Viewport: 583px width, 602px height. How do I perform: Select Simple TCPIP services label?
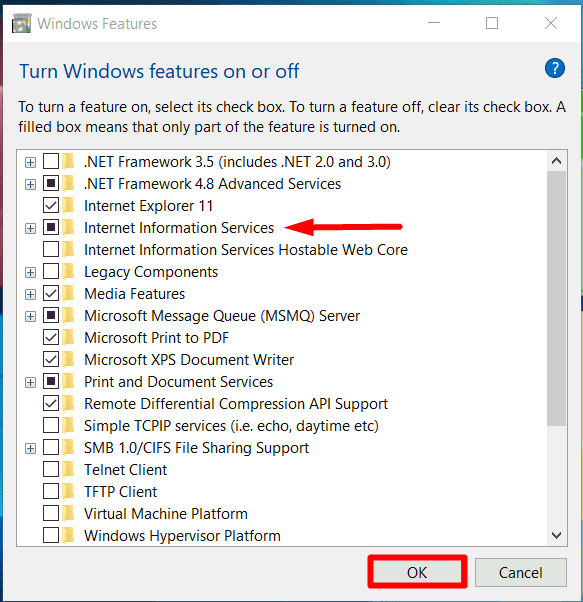point(231,426)
